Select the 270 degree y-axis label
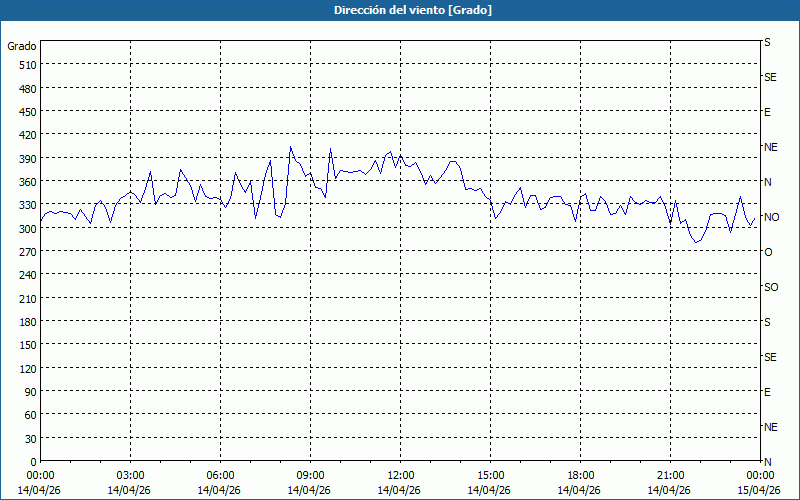 (x=26, y=252)
